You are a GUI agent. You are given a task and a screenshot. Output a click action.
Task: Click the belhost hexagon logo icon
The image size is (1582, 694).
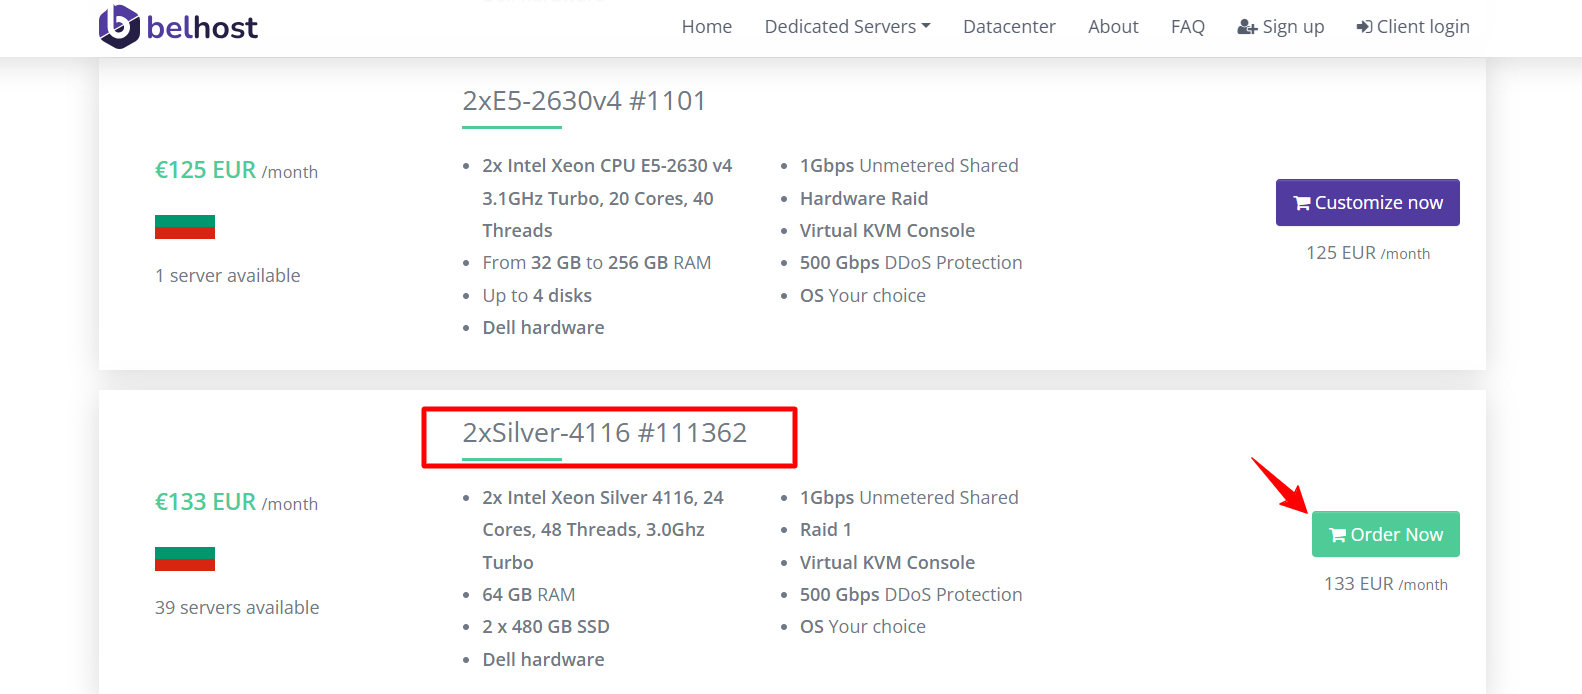(119, 27)
